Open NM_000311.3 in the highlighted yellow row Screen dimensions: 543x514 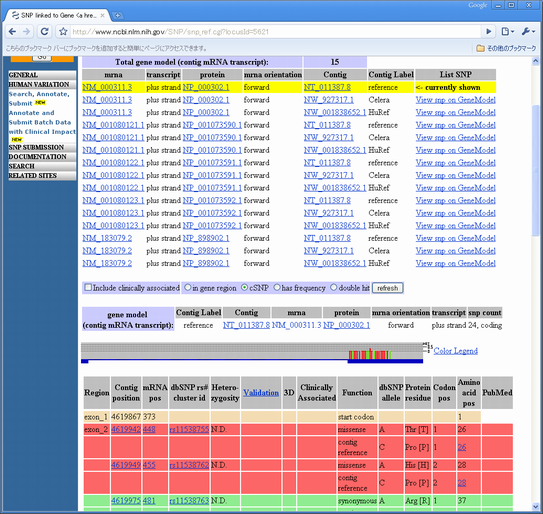coord(107,87)
